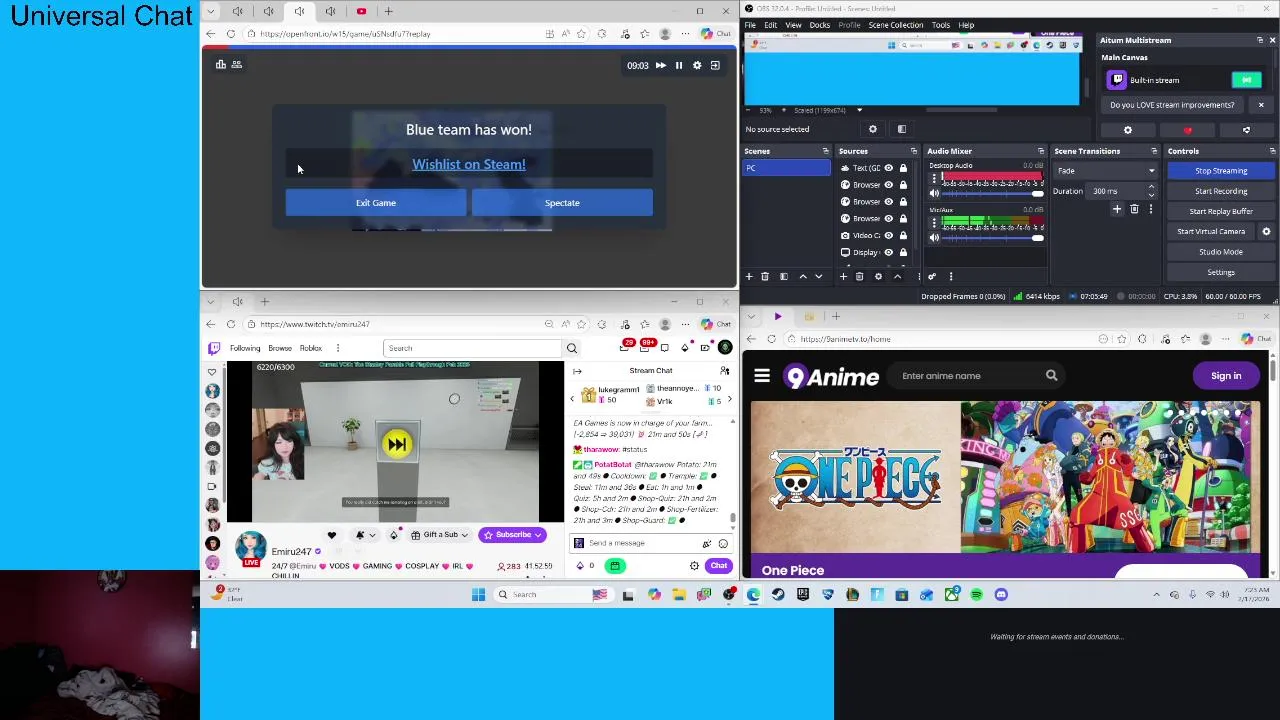Add a new source in OBS Sources panel
This screenshot has height=720, width=1280.
click(843, 277)
